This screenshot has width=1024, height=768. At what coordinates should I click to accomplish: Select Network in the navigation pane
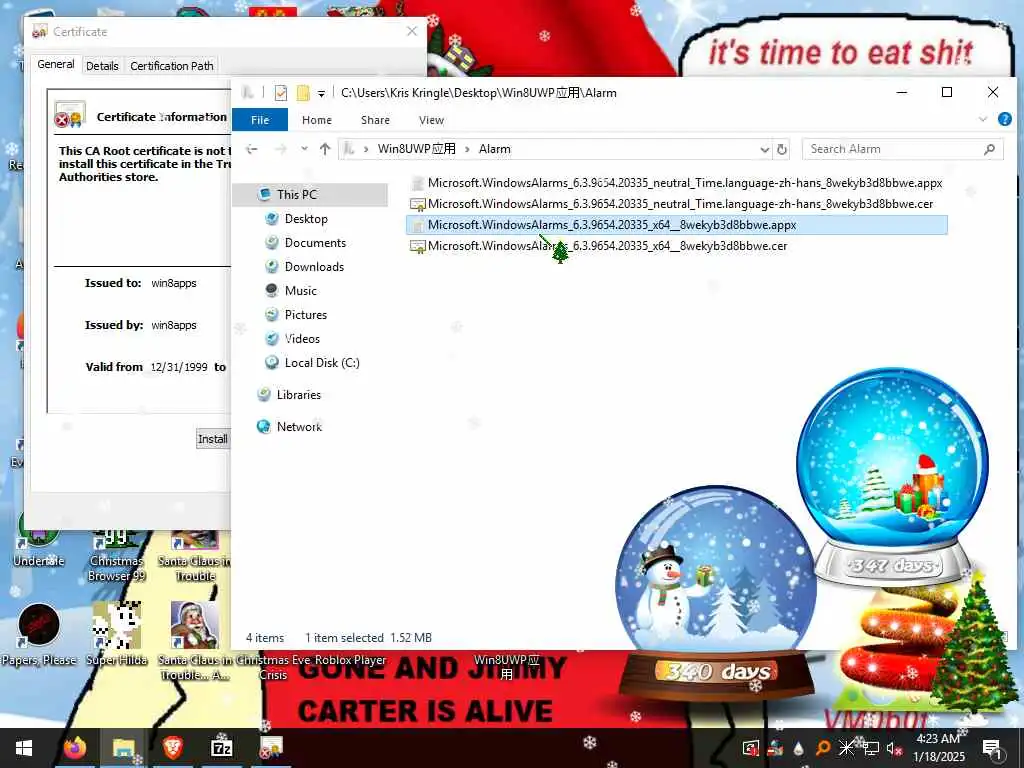point(298,426)
